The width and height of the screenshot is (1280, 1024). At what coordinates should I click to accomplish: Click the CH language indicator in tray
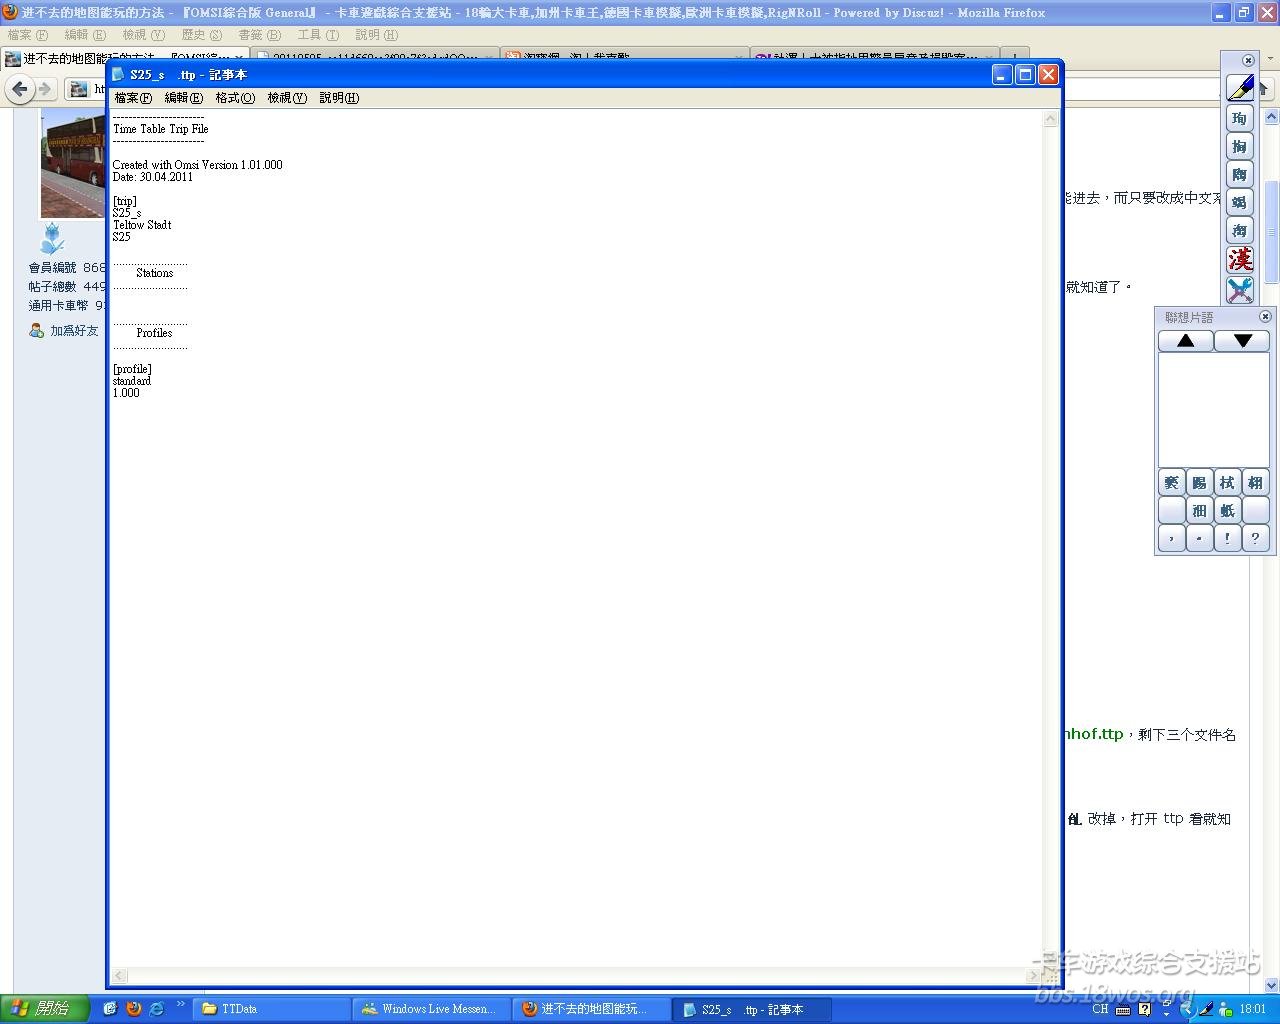1100,1009
